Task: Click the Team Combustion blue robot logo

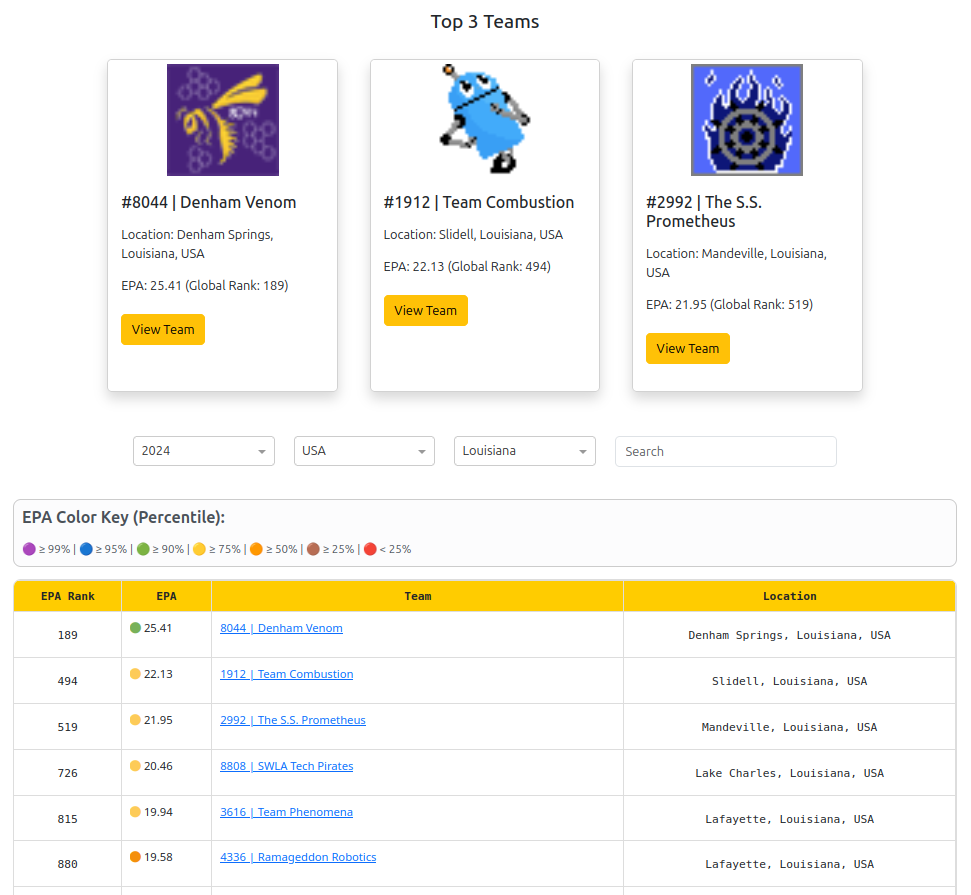Action: (484, 120)
